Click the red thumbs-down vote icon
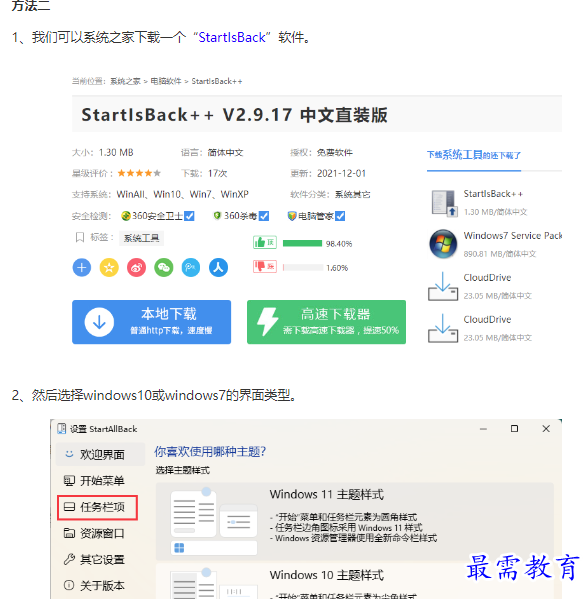This screenshot has width=588, height=599. tap(265, 267)
